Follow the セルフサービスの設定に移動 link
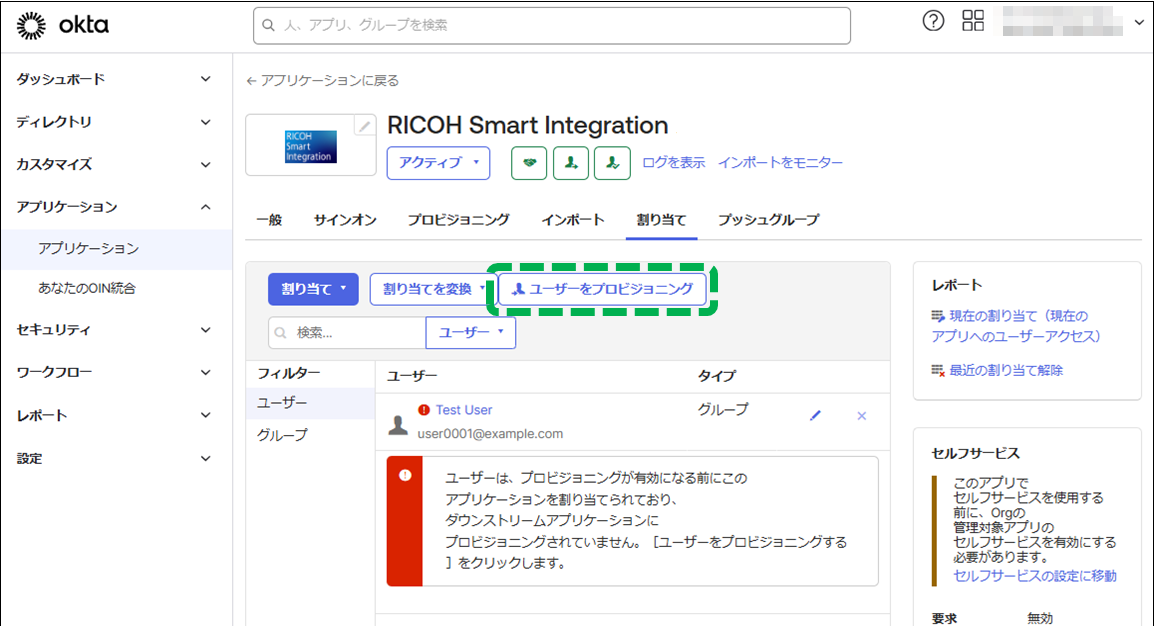Screen dimensions: 1154x626 [x=1035, y=576]
